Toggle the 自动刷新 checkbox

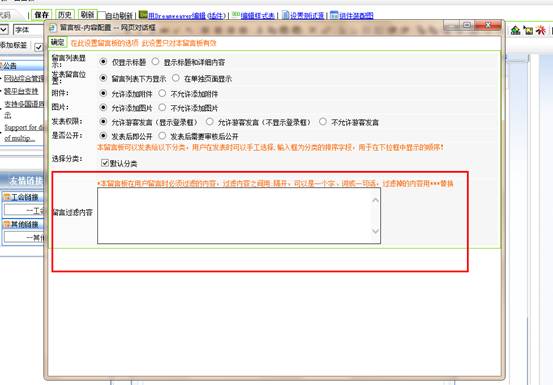pos(102,16)
